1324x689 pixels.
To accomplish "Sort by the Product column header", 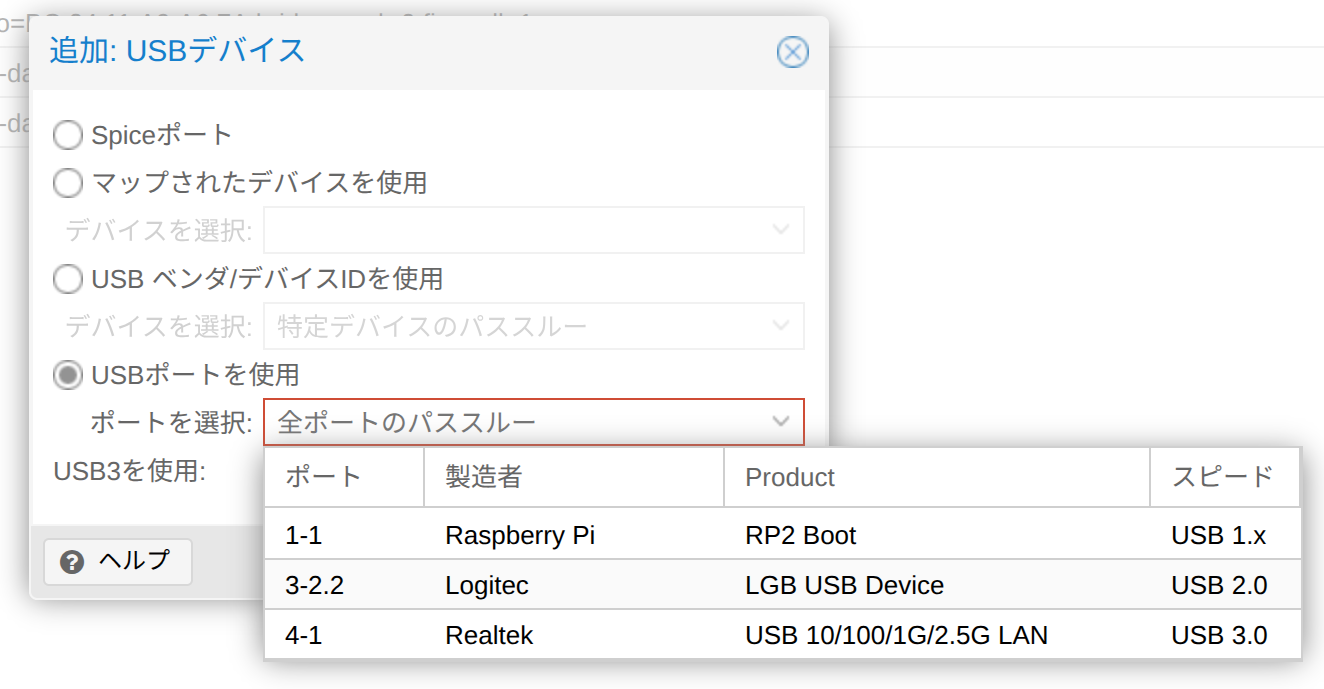I will click(x=935, y=477).
